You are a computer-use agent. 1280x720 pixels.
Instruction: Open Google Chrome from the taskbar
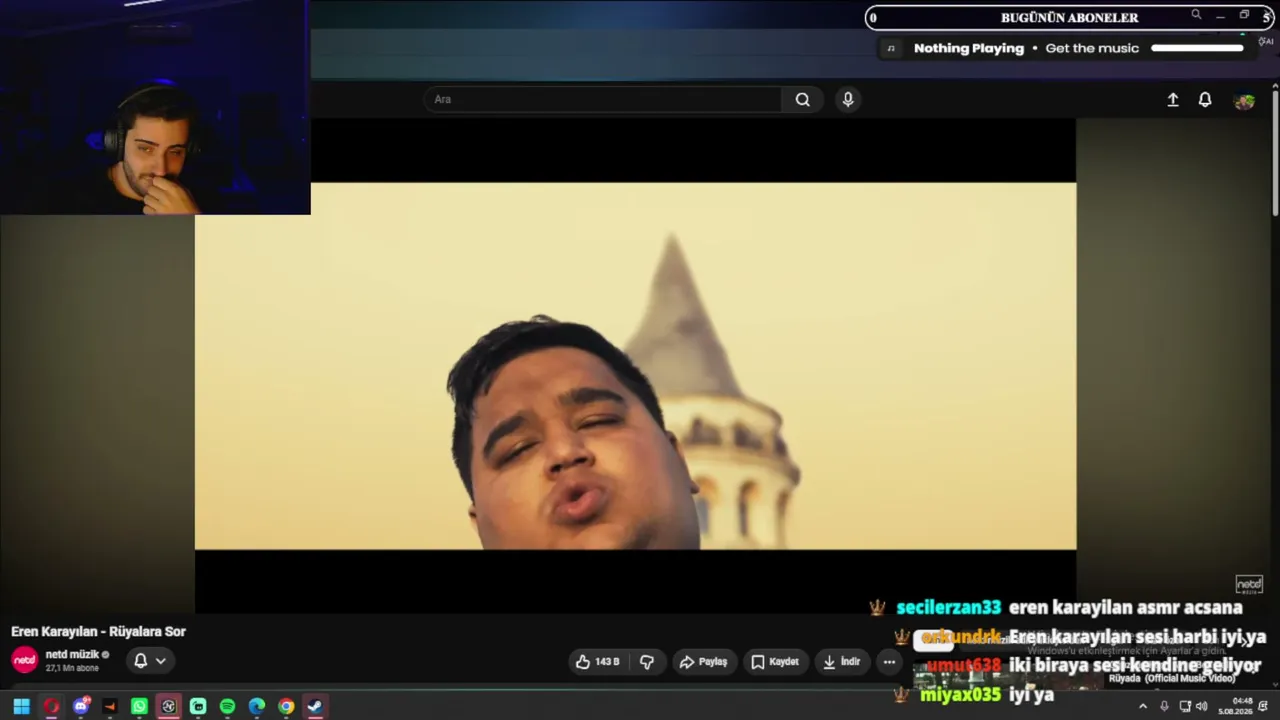pyautogui.click(x=286, y=706)
